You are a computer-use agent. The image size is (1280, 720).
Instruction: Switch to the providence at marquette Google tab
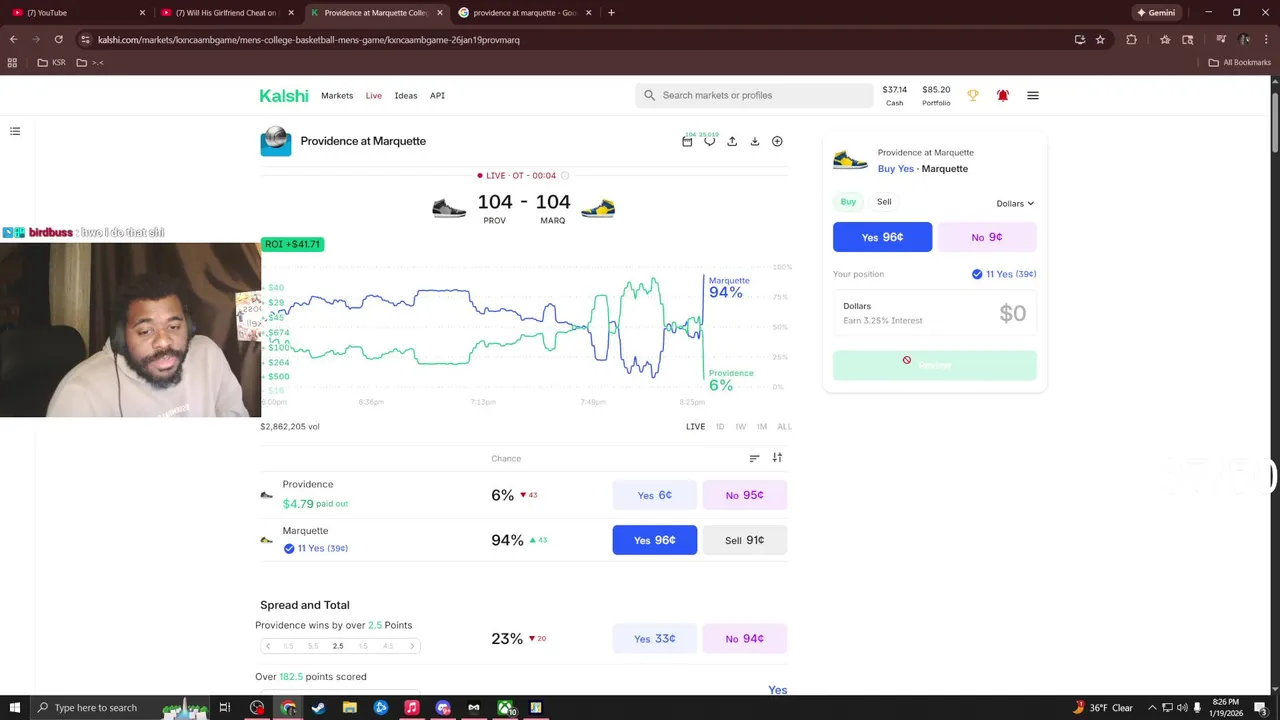pyautogui.click(x=526, y=13)
